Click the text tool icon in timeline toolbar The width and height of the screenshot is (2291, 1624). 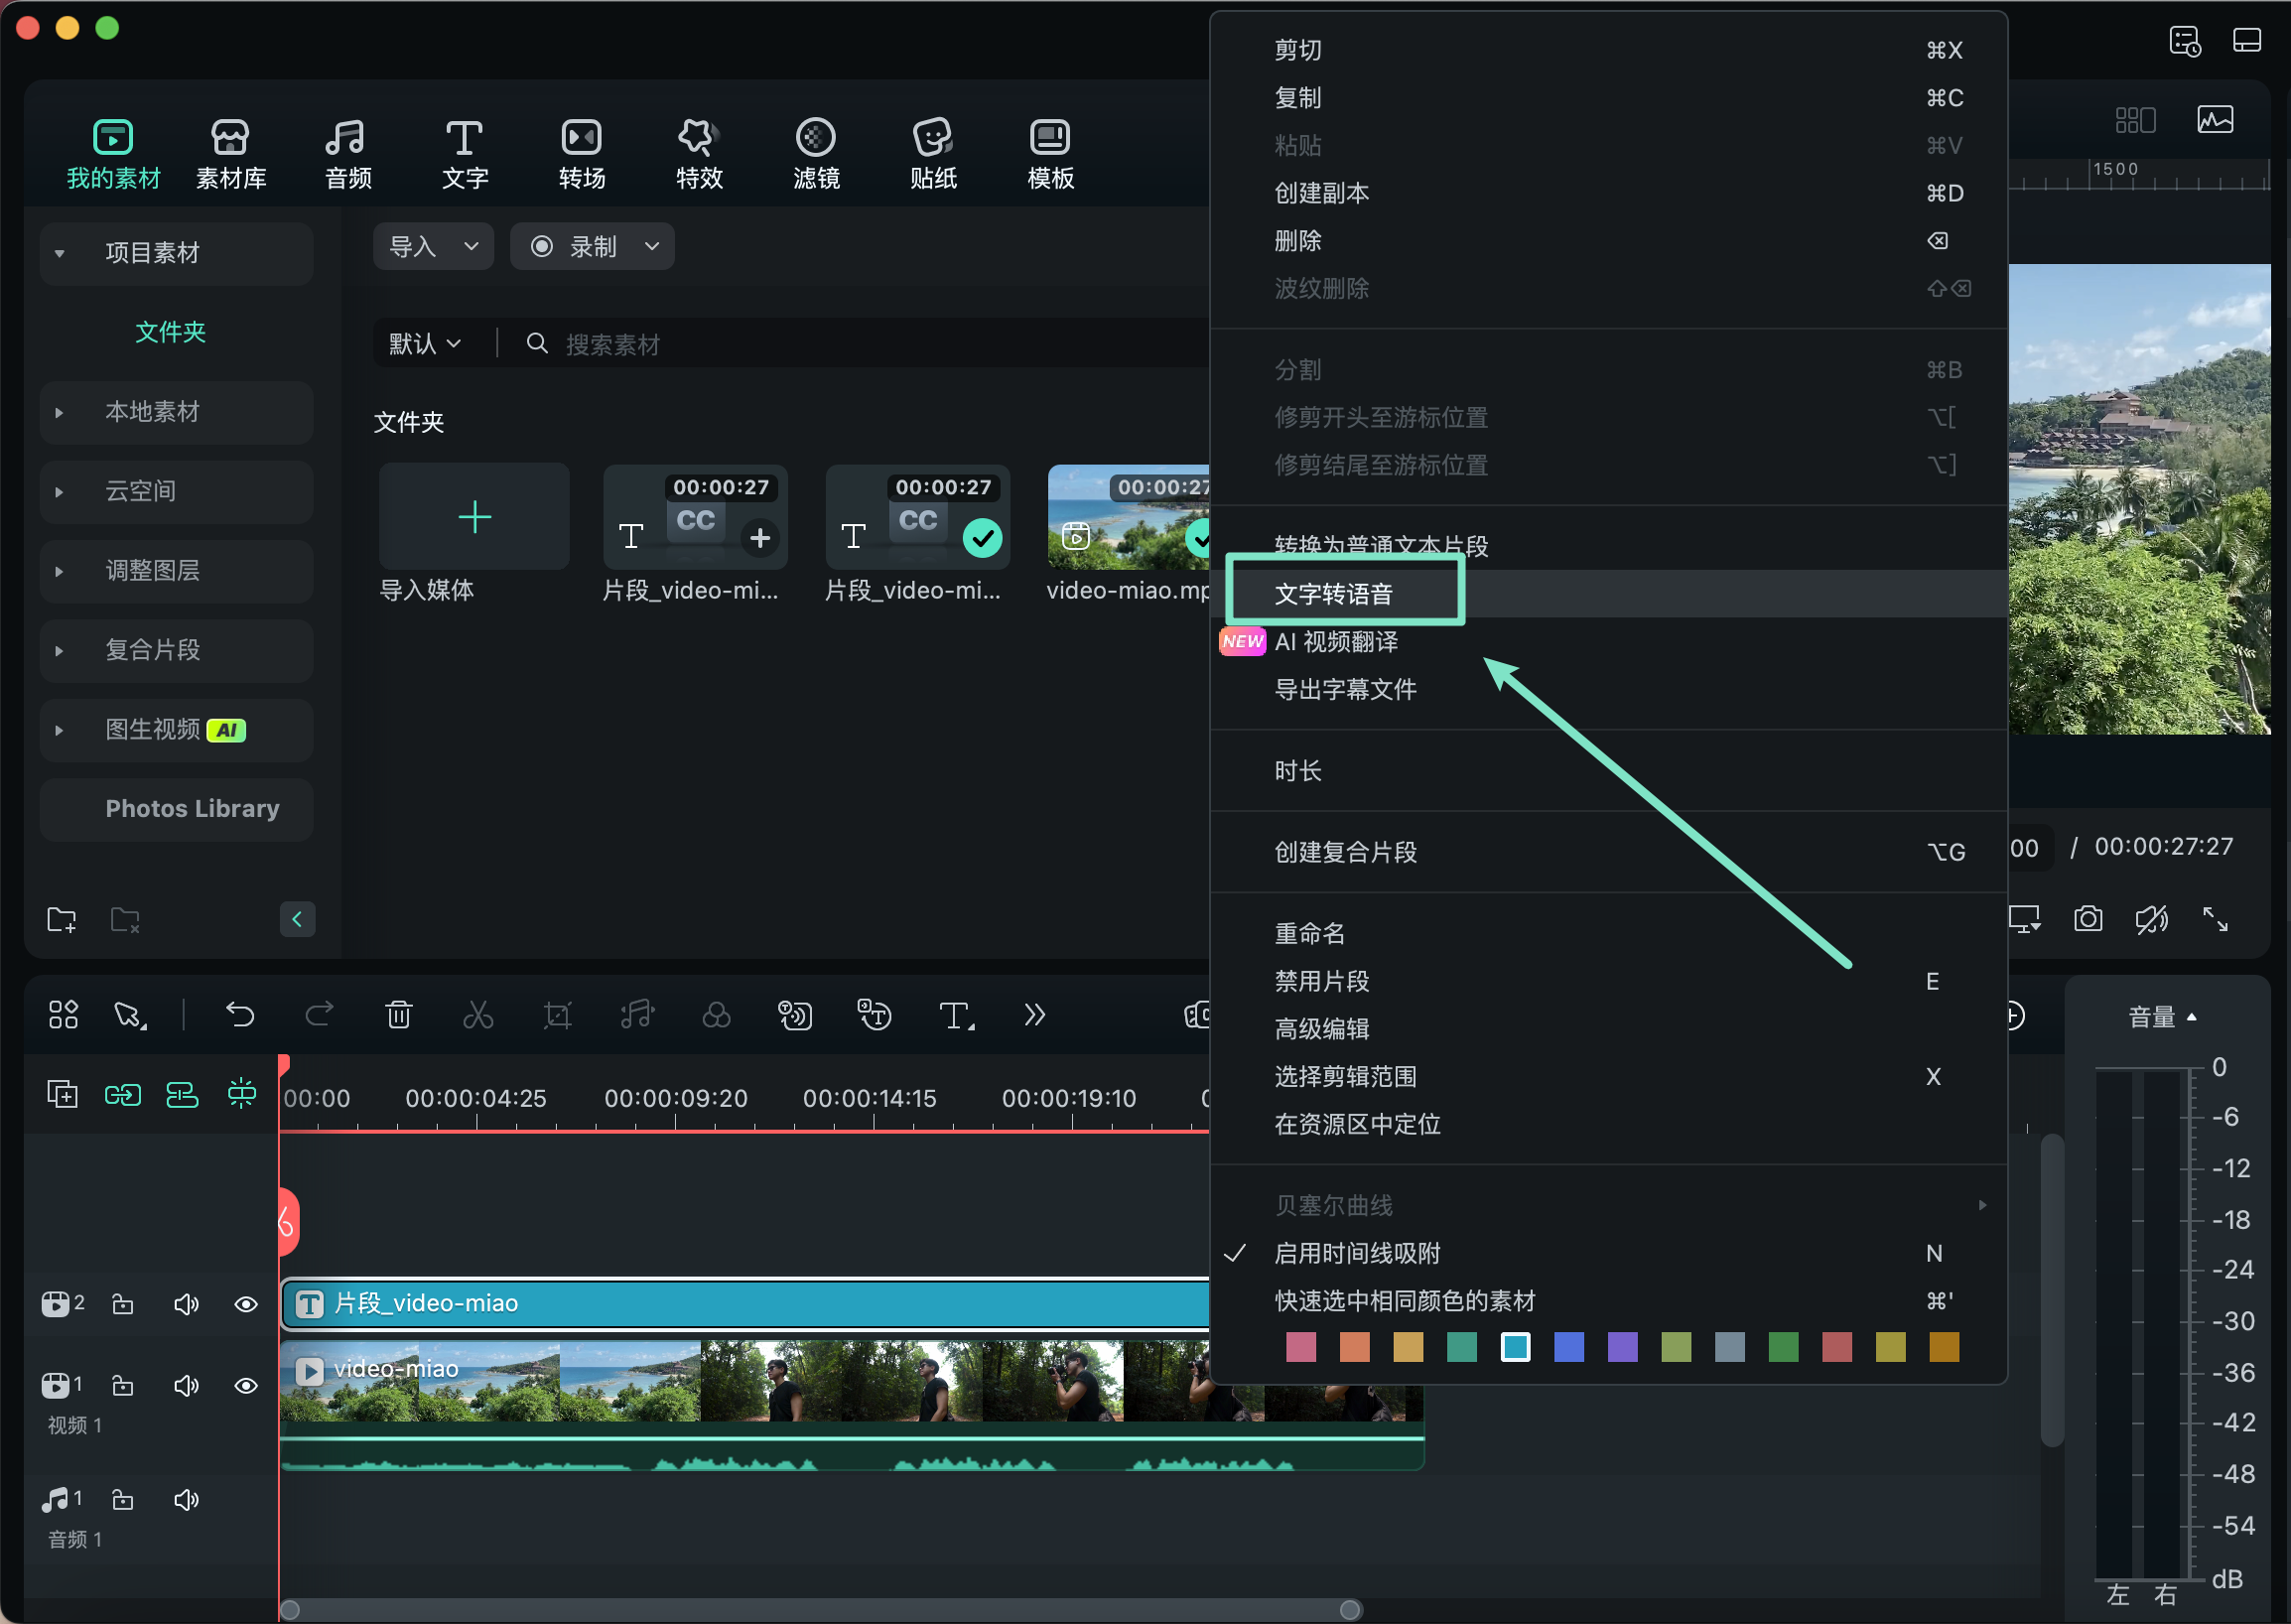[x=955, y=1015]
